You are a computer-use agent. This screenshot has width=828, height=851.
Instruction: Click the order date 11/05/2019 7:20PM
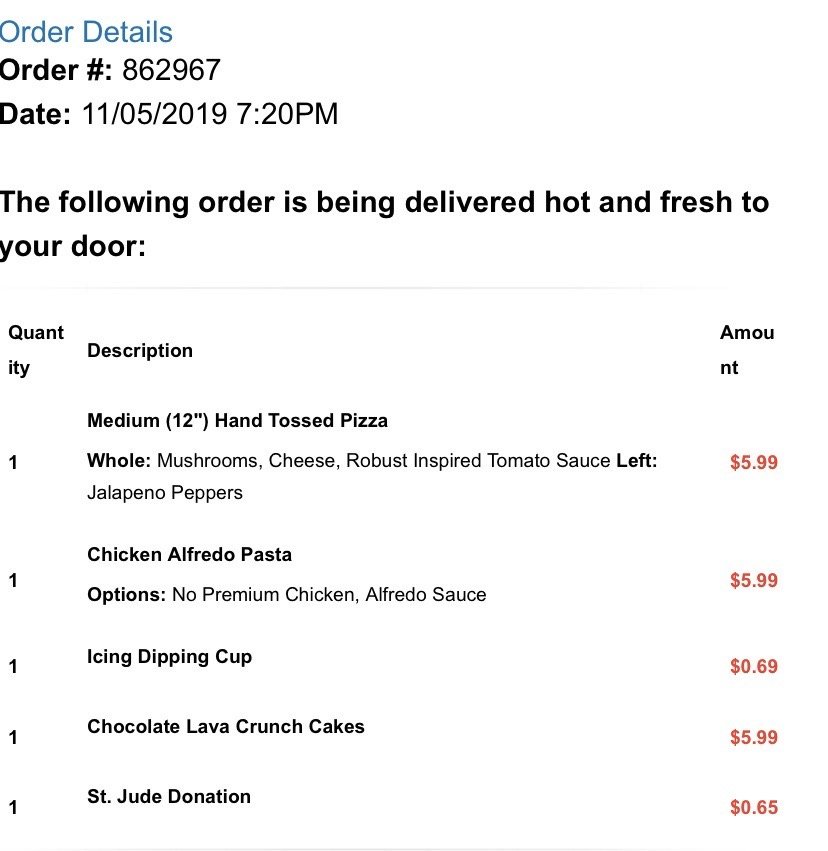(210, 114)
